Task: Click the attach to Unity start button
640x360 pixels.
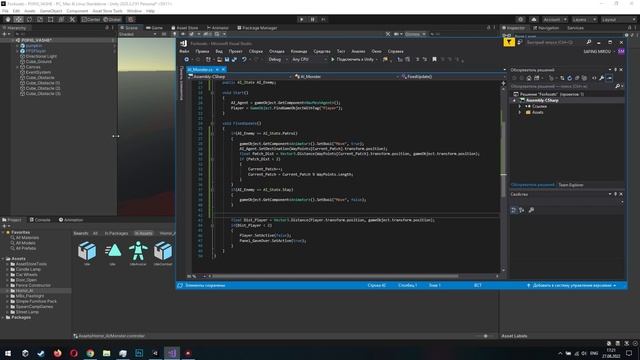Action: tap(353, 60)
